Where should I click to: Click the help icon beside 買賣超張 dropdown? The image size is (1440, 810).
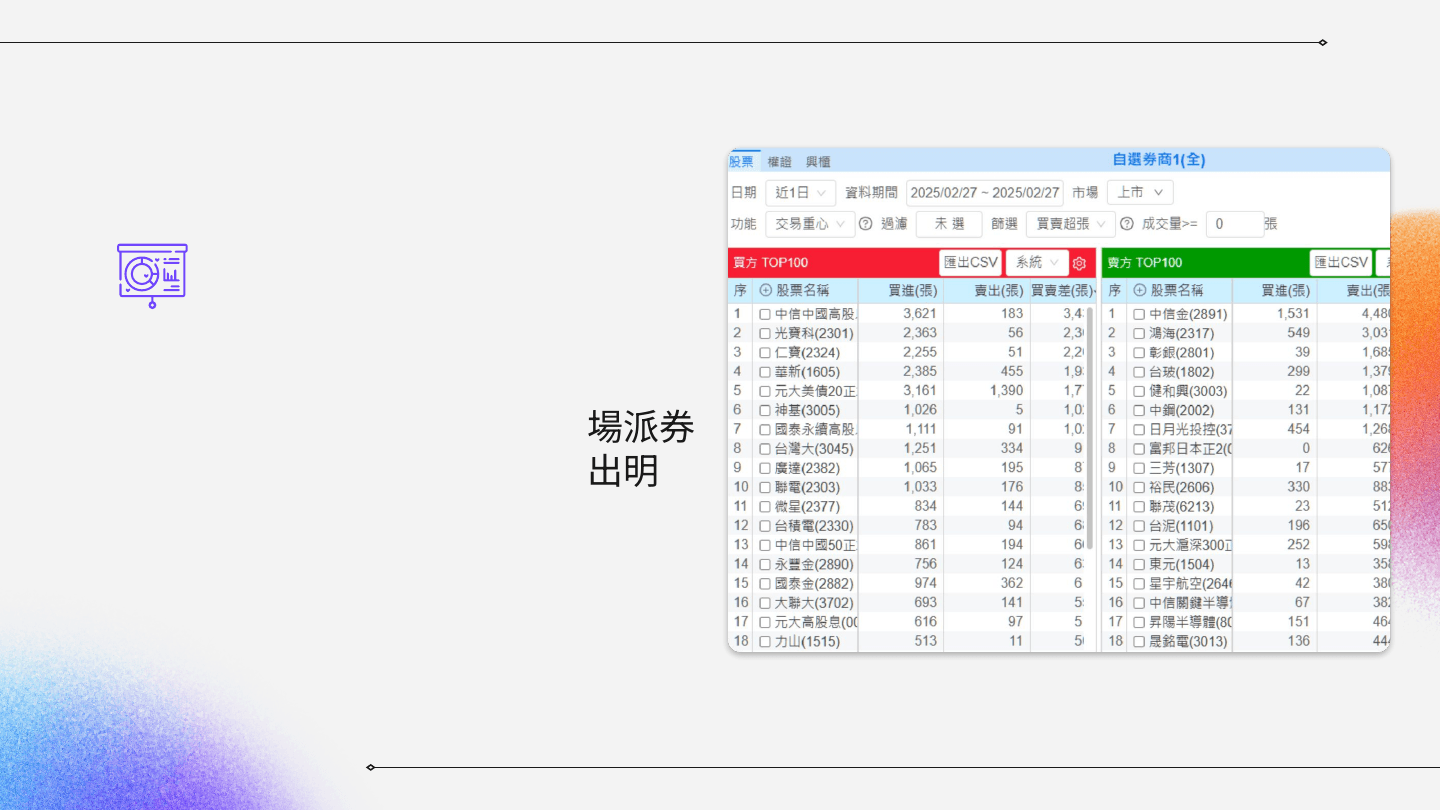coord(1127,224)
